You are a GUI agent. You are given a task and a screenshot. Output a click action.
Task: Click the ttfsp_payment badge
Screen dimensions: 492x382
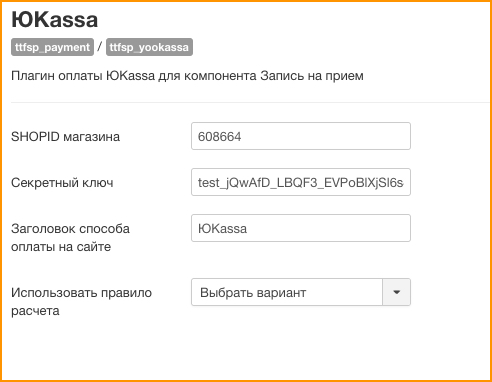52,47
